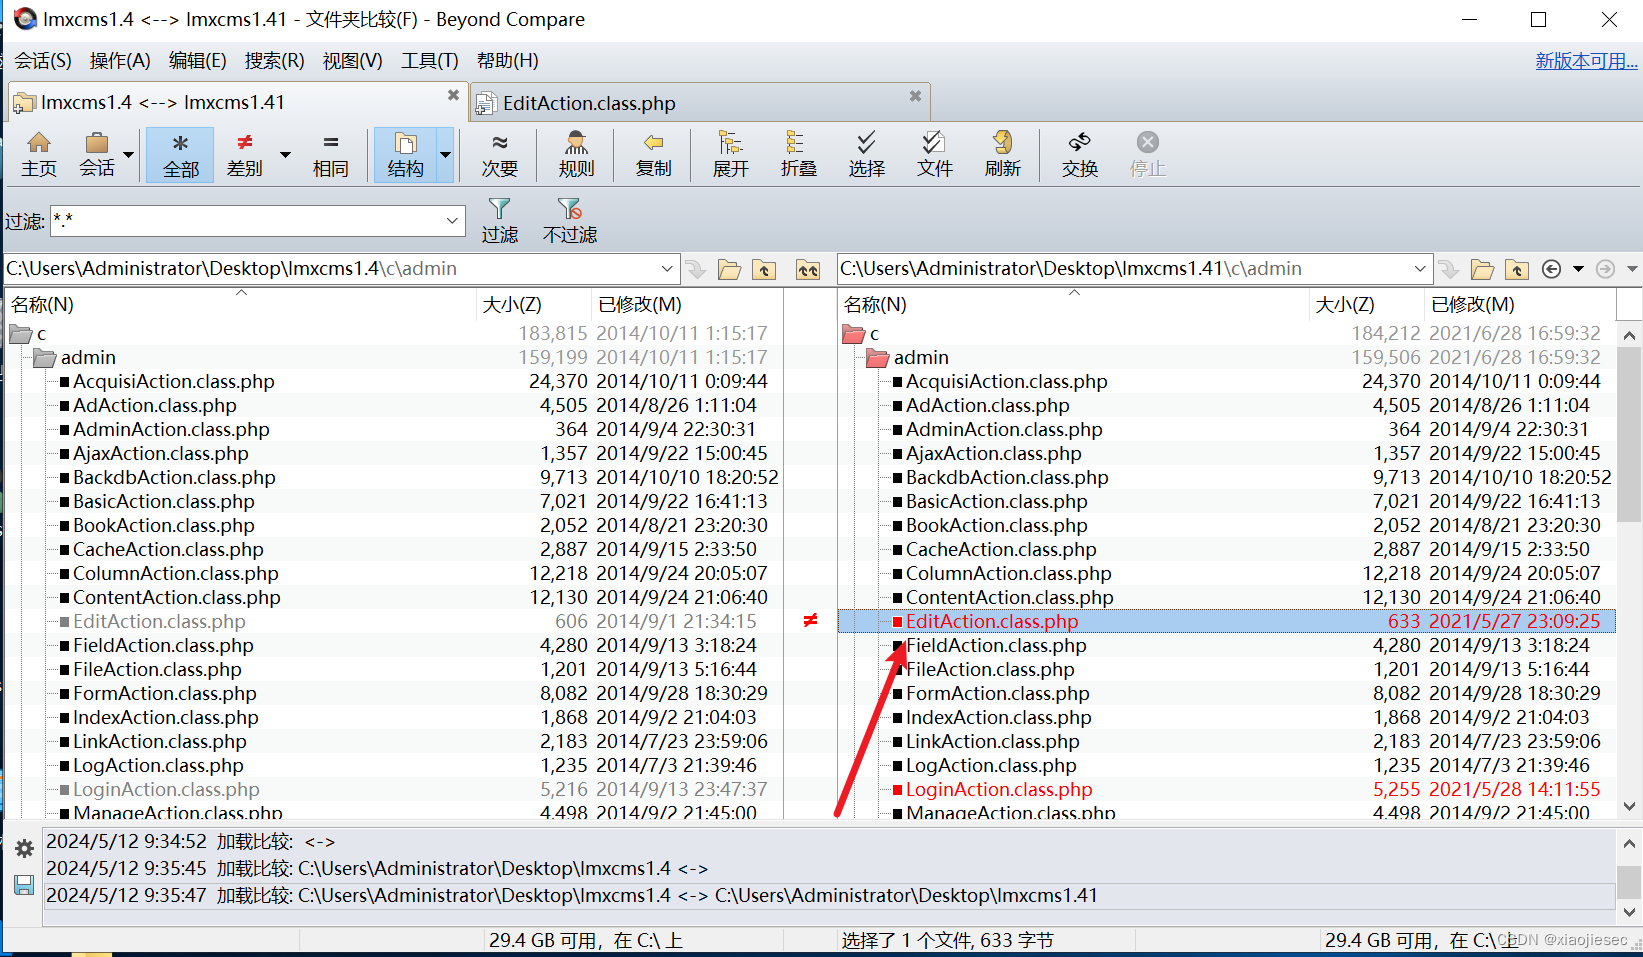The width and height of the screenshot is (1643, 957).
Task: Click the 主页 home toolbar icon
Action: pyautogui.click(x=39, y=154)
